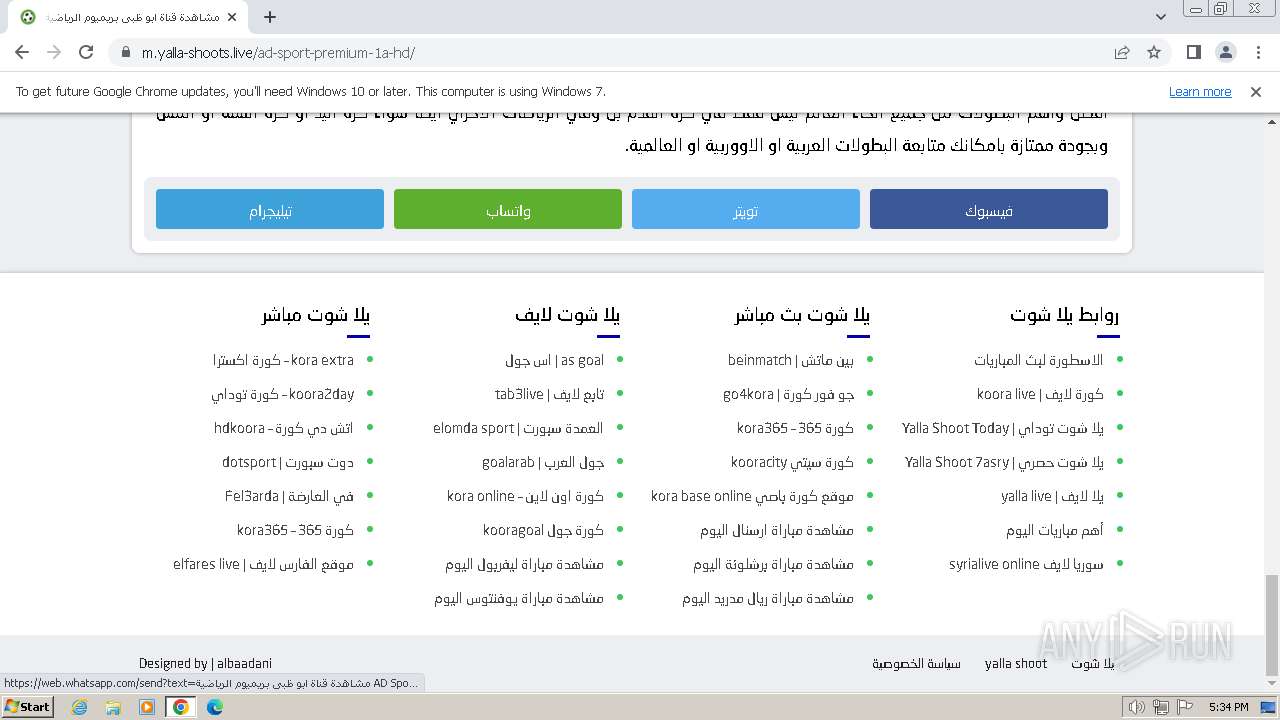
Task: Open the مشاهدة مباراة ريال مدريد اليوم link
Action: [x=768, y=598]
